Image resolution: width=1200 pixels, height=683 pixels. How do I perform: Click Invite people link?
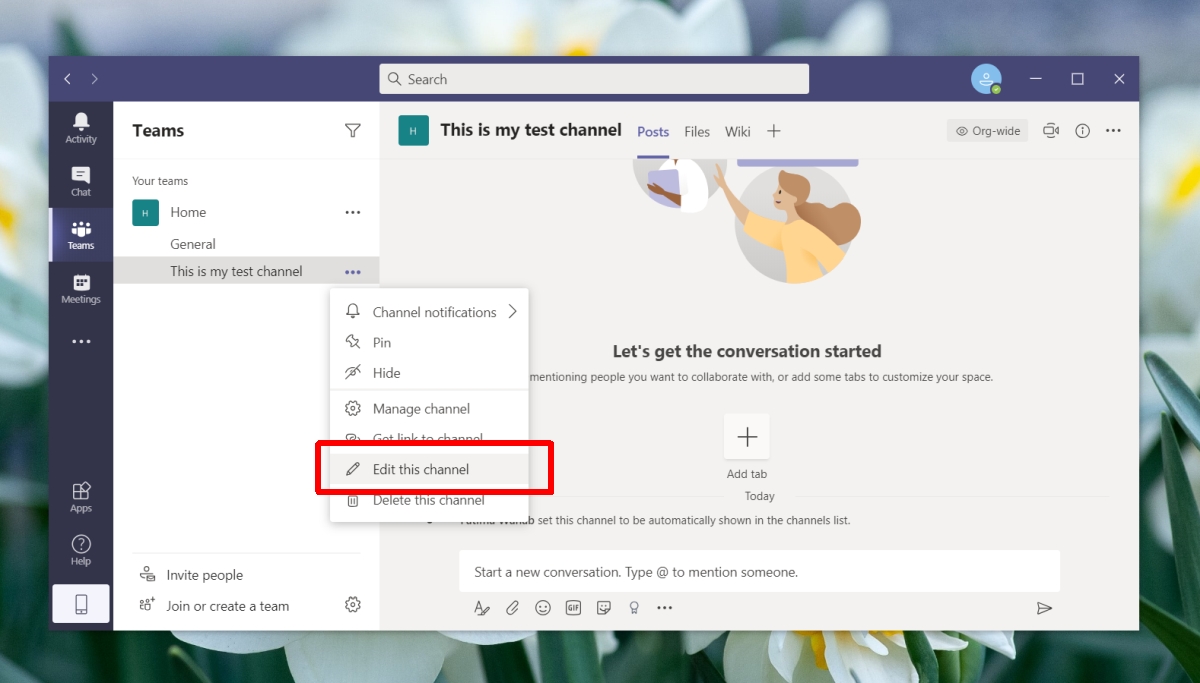[191, 575]
